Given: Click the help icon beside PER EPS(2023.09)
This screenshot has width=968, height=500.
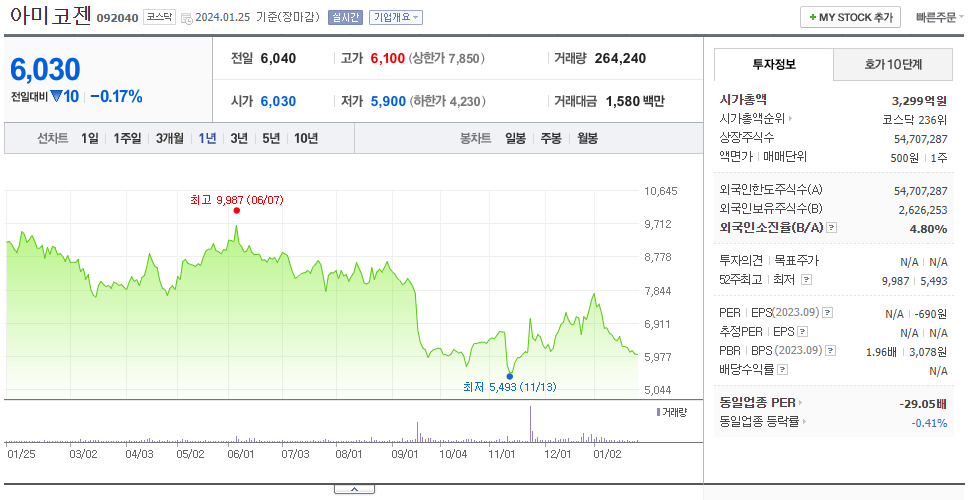Looking at the screenshot, I should [x=828, y=313].
